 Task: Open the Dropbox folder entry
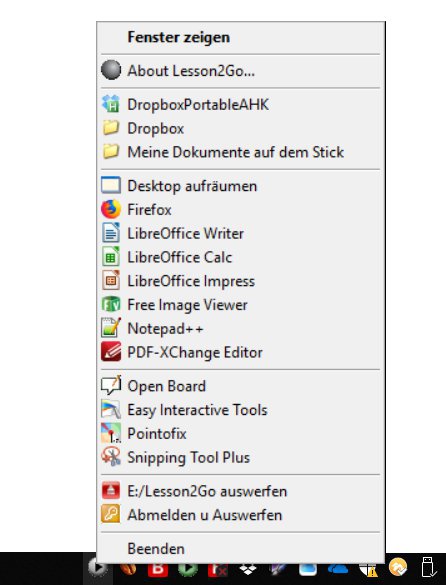point(241,128)
